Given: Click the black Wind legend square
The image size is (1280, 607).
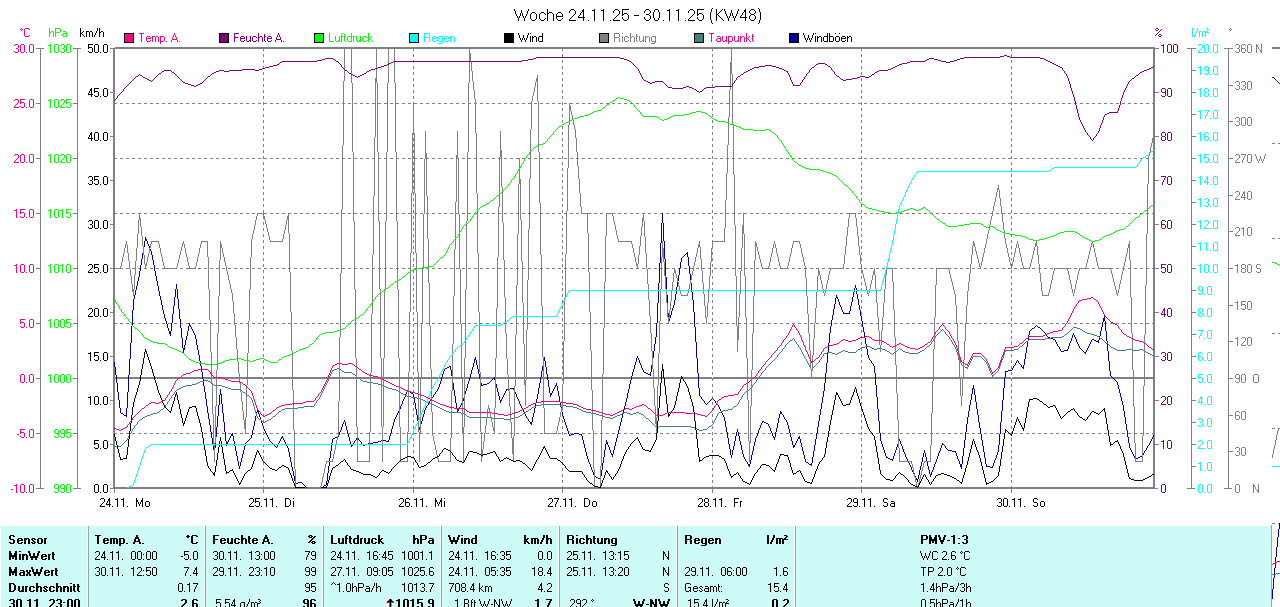Looking at the screenshot, I should 509,38.
